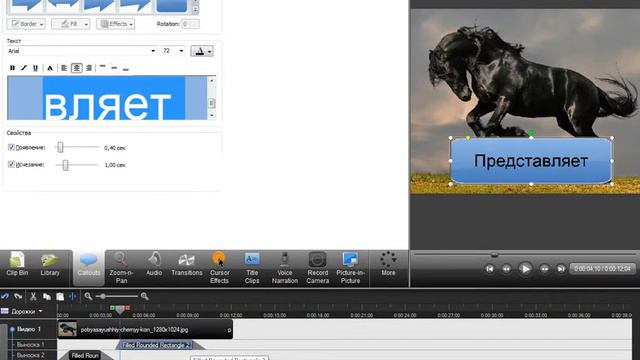The image size is (640, 360).
Task: Set vertical text alignment to top
Action: click(x=103, y=67)
